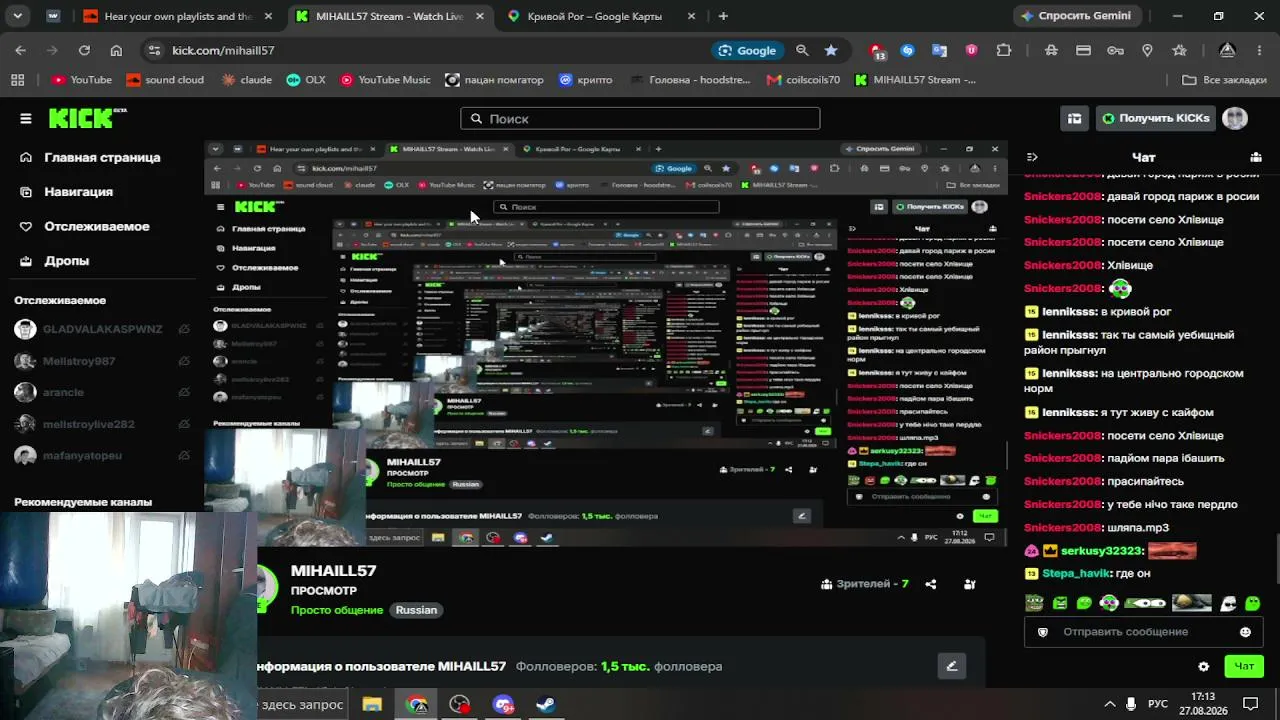
Task: Open dashboard icon beside Получить KICKs
Action: coord(1074,118)
